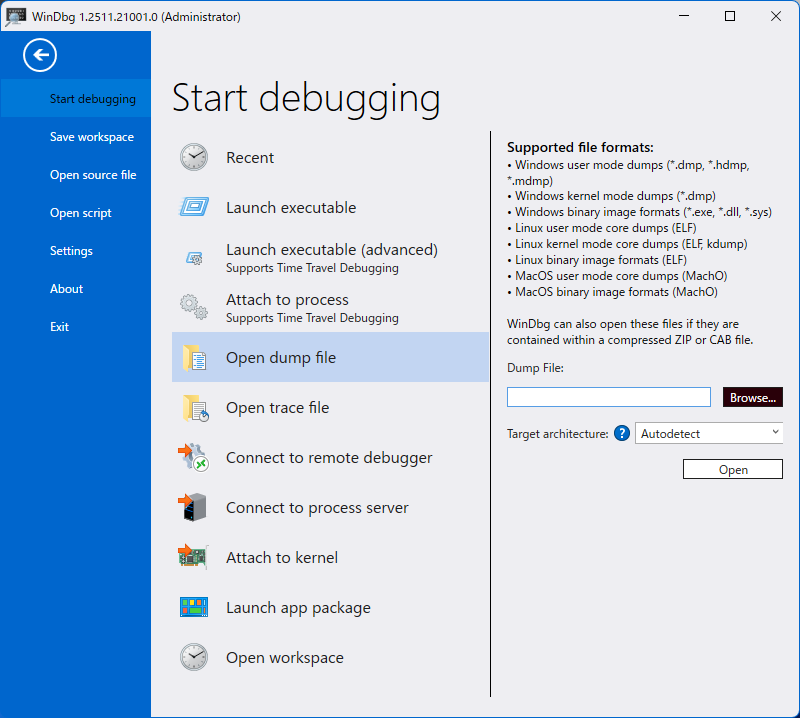Click the Connect to remote debugger icon
The width and height of the screenshot is (800, 718).
tap(194, 458)
